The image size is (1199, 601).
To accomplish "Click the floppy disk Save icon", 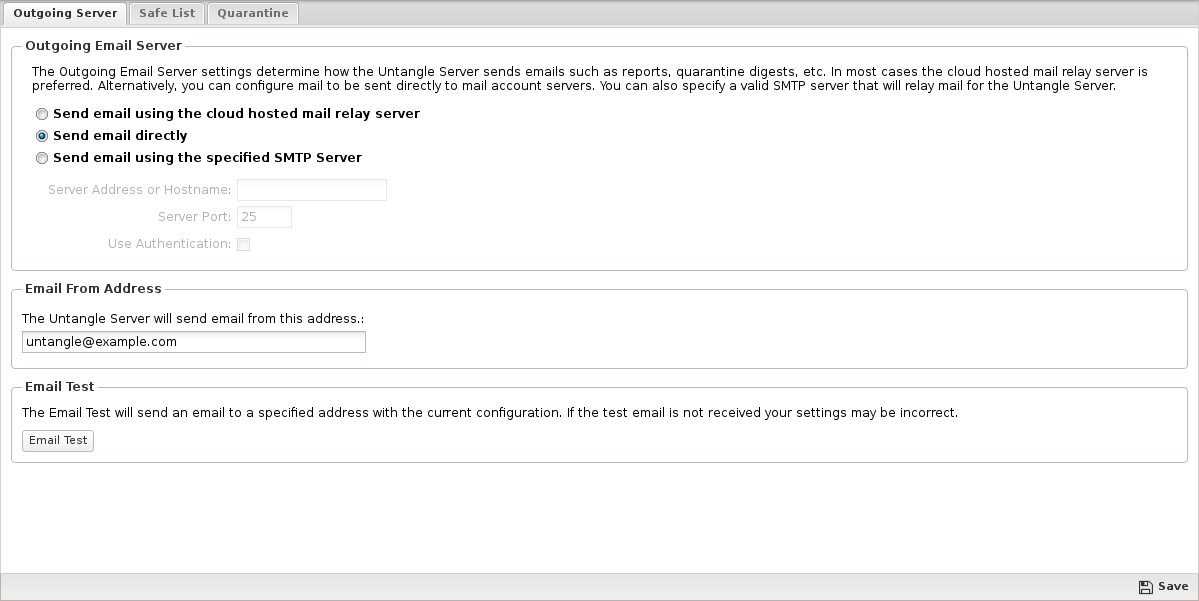I will click(x=1145, y=587).
